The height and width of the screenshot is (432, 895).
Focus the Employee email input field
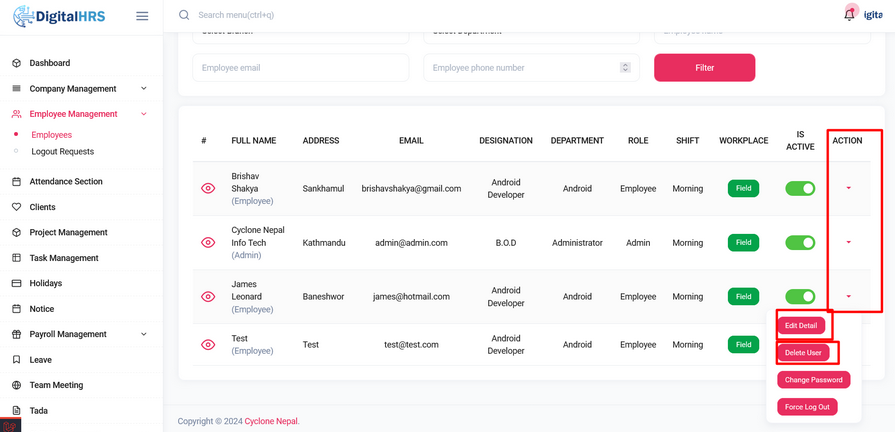[x=300, y=68]
